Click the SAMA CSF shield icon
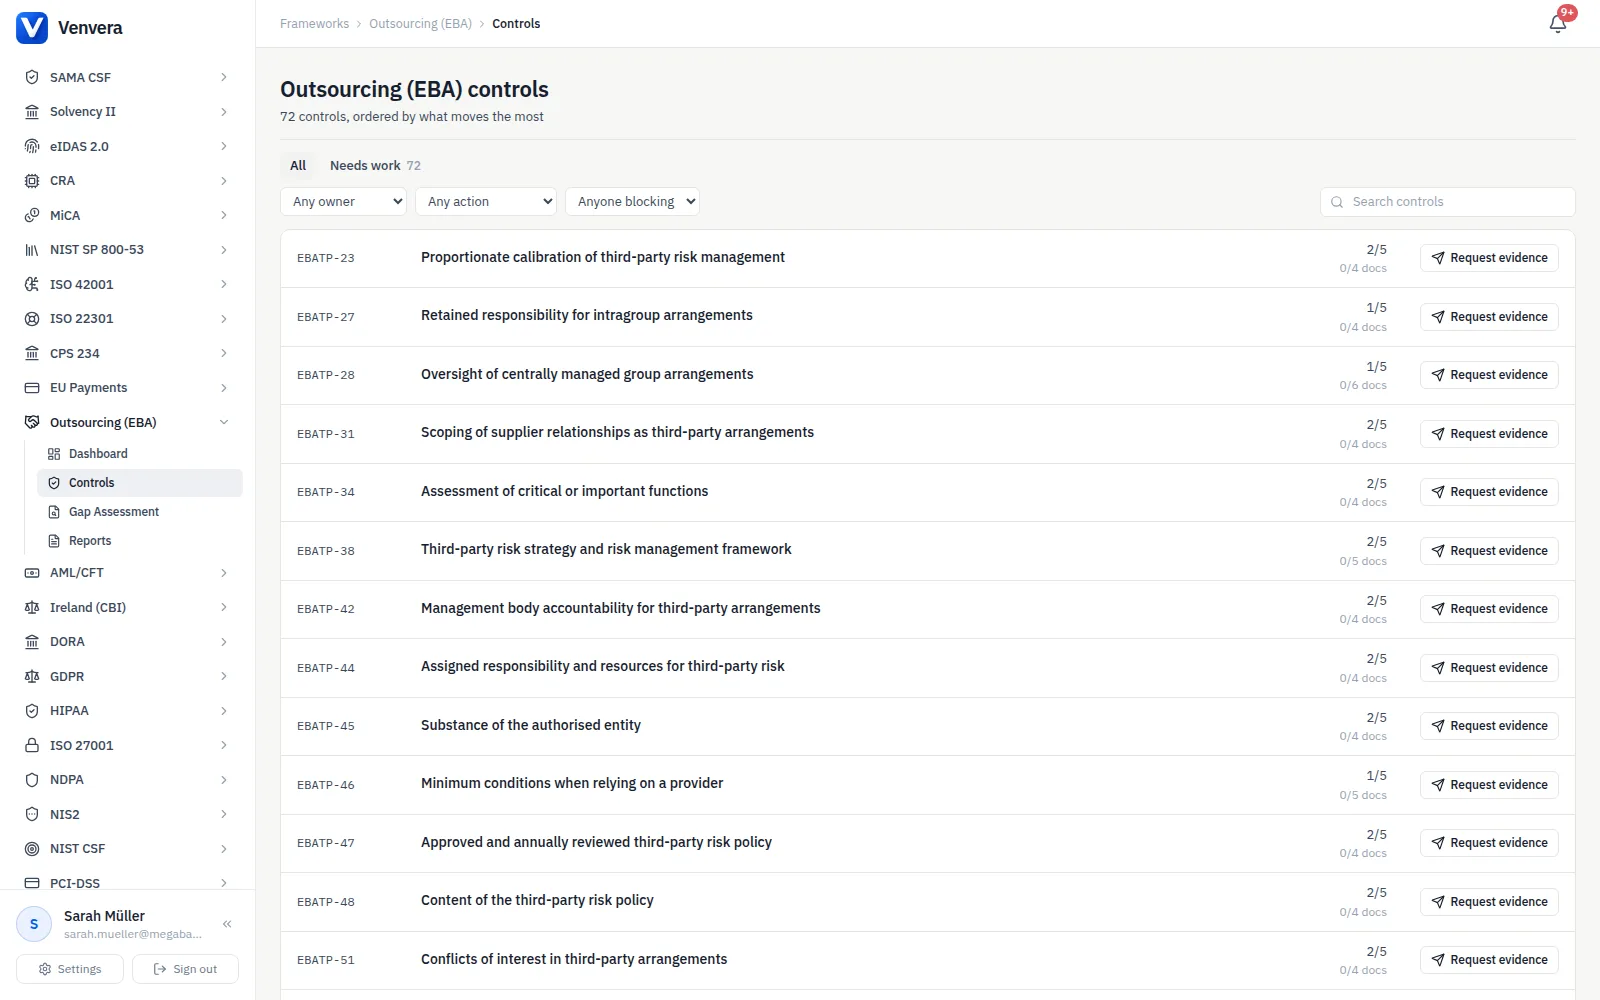The image size is (1600, 1000). point(32,77)
